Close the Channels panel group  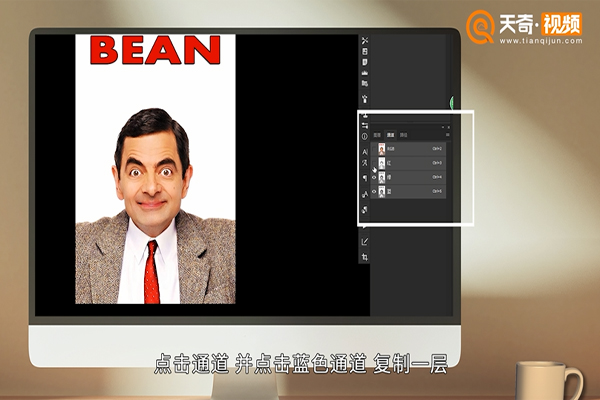pyautogui.click(x=449, y=127)
